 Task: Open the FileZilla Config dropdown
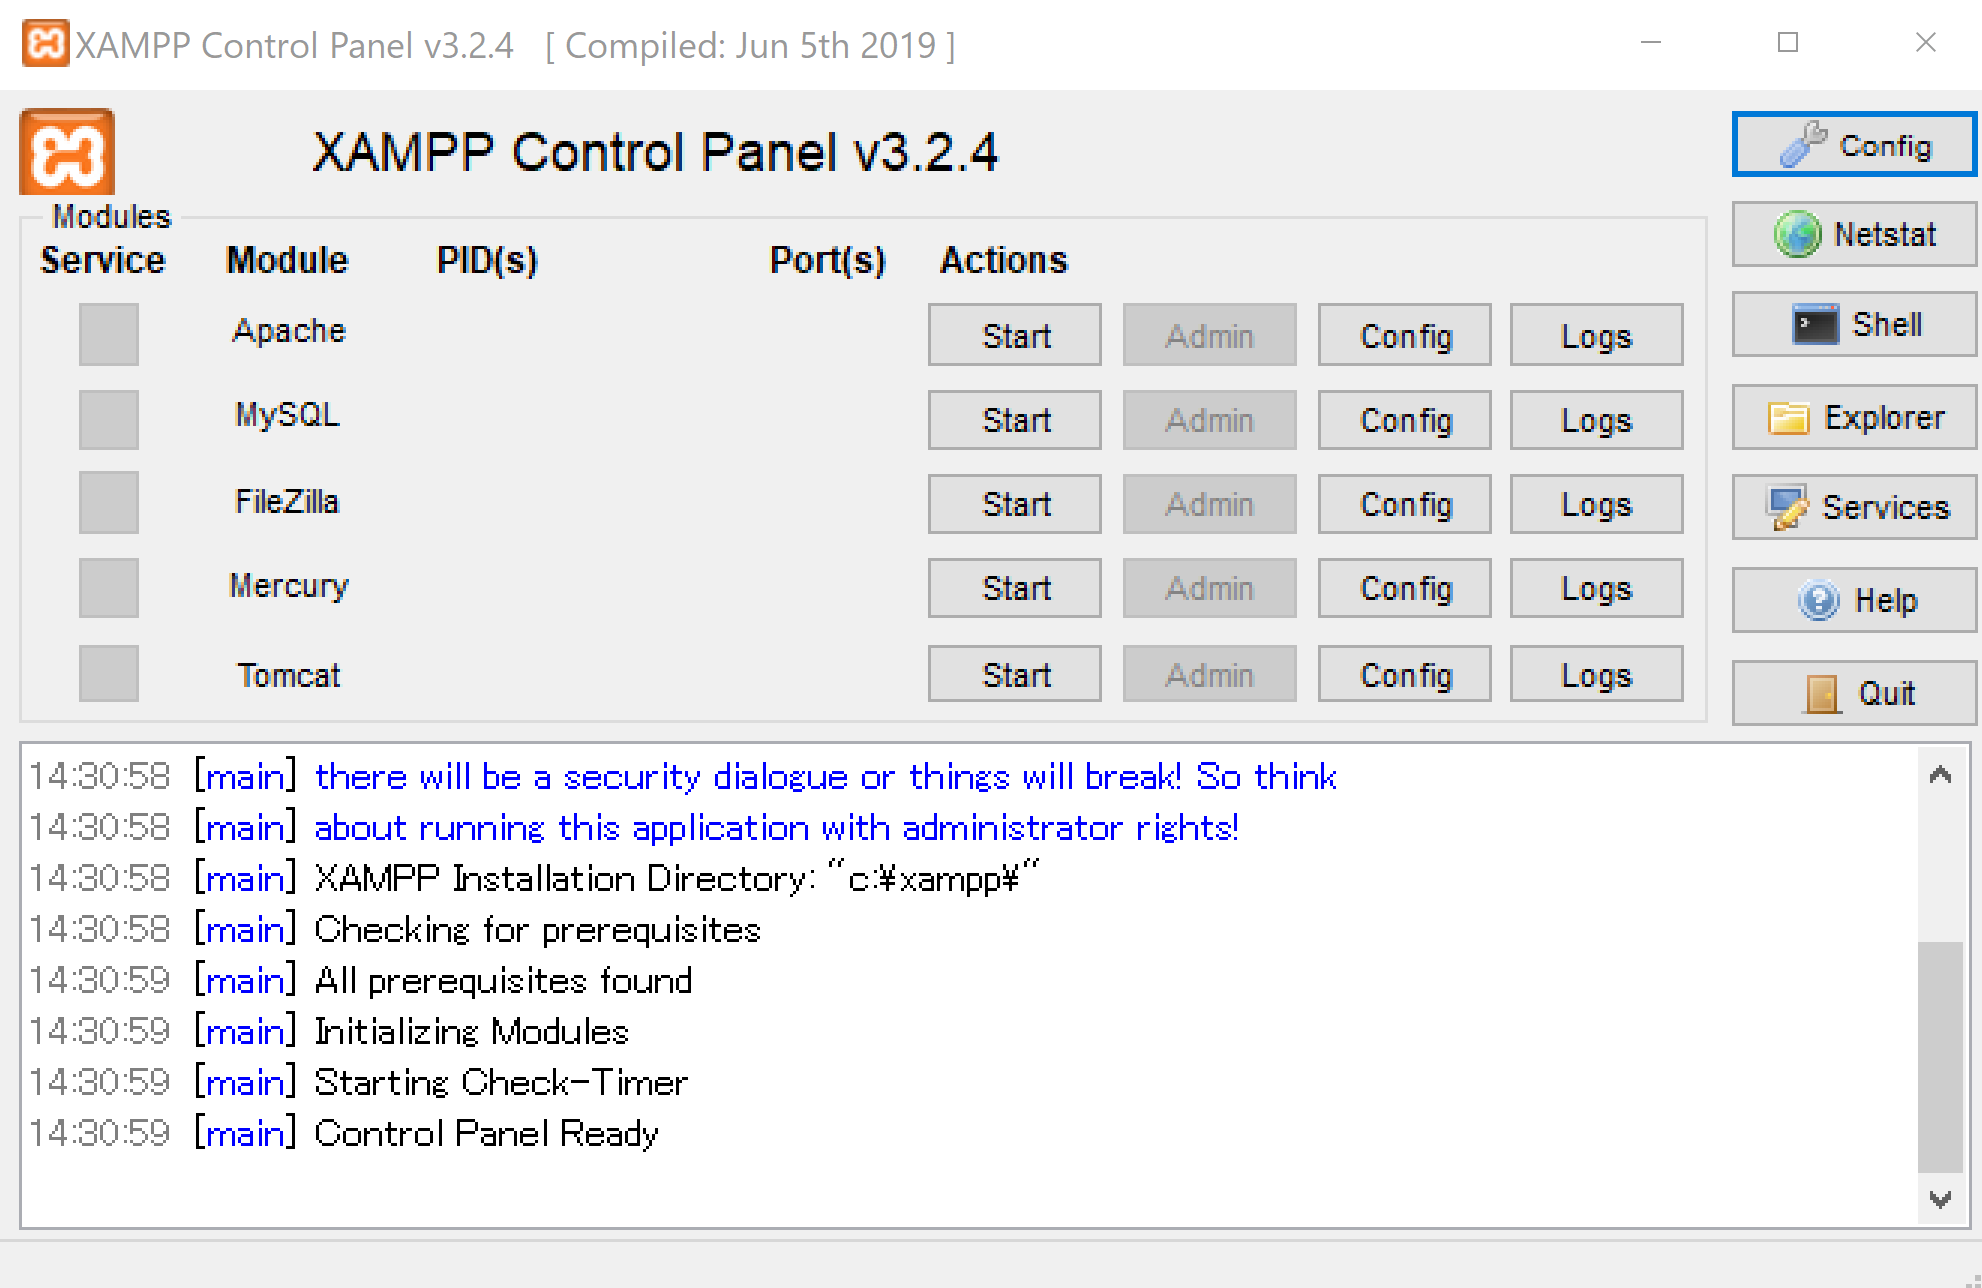[1404, 503]
